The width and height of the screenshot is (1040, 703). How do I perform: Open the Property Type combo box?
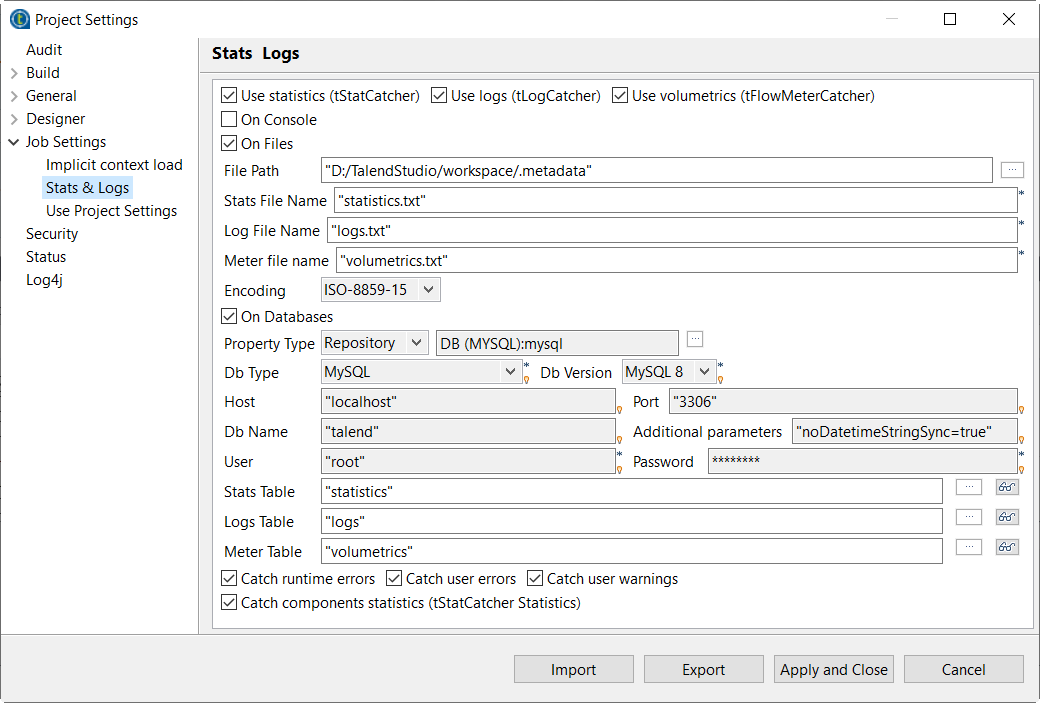[375, 343]
